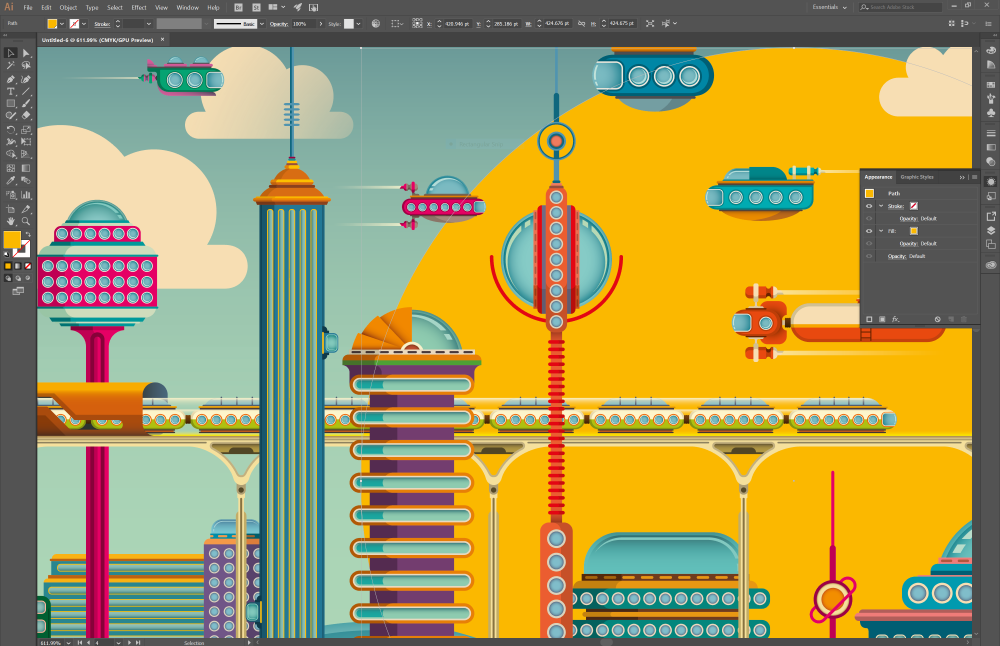Click Add New Stroke in Appearance panel
1000x646 pixels.
(869, 319)
